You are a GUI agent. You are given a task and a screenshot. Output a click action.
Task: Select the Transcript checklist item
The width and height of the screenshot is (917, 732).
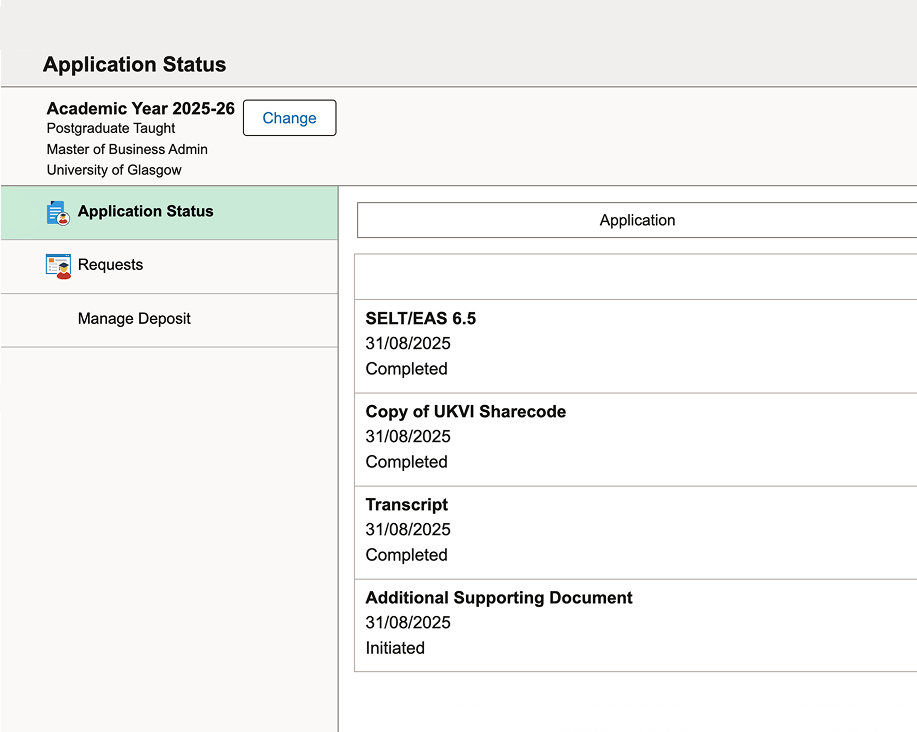406,505
